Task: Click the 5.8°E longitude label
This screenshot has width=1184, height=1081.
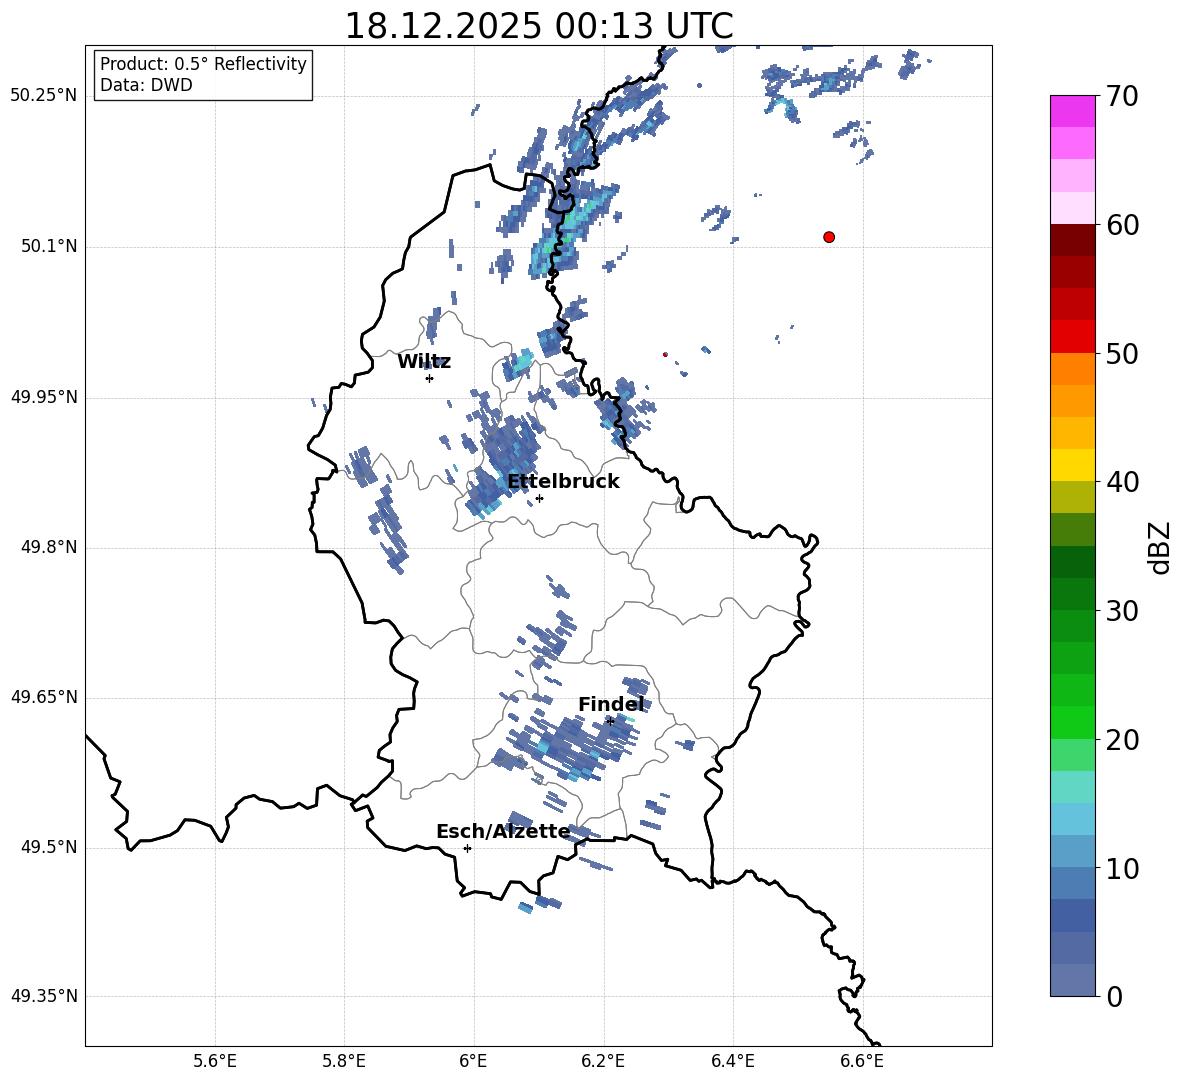Action: coord(344,1061)
